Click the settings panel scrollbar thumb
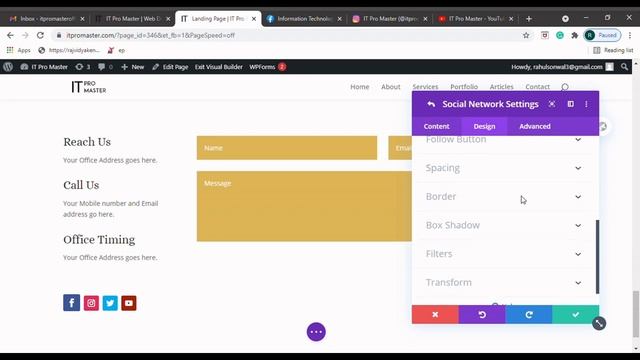 598,256
